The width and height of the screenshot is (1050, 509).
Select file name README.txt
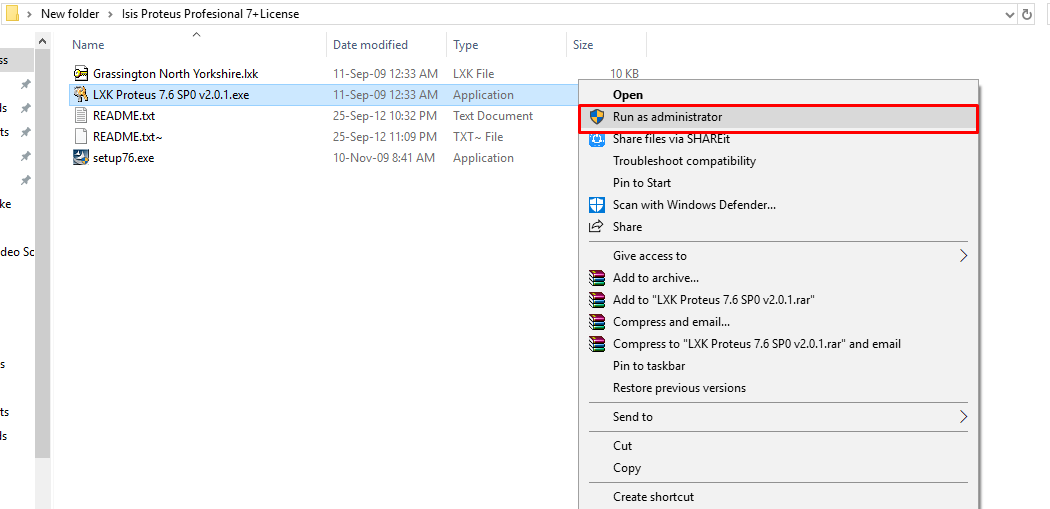124,116
